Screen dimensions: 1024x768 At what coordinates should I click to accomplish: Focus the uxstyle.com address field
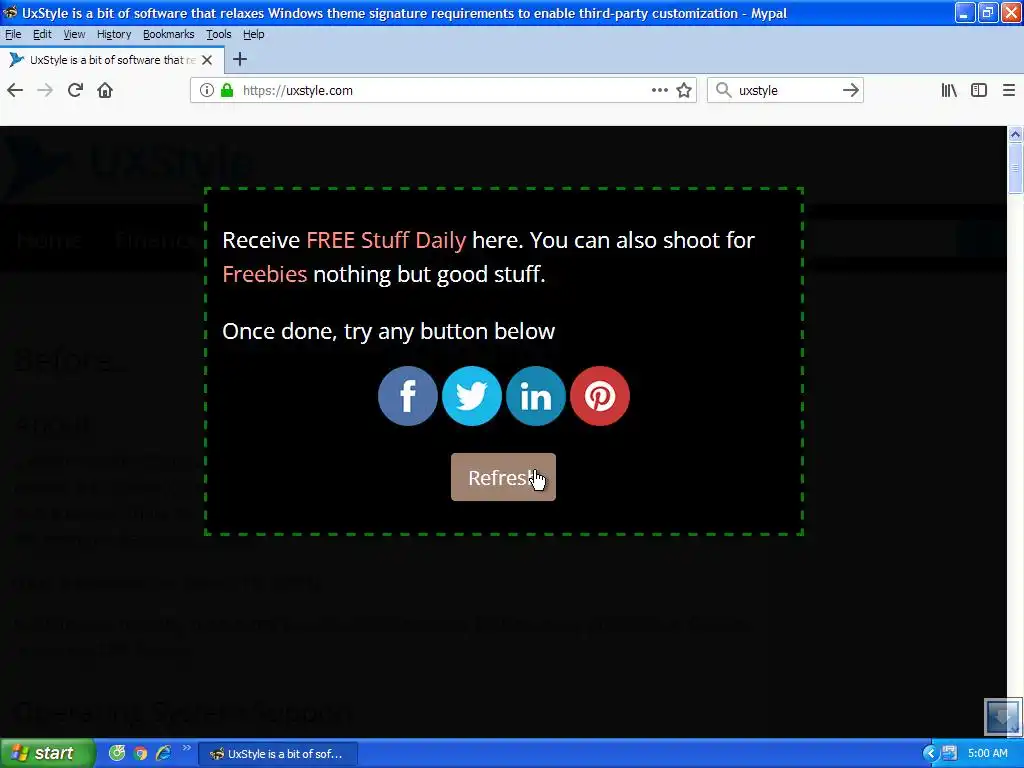pyautogui.click(x=444, y=90)
